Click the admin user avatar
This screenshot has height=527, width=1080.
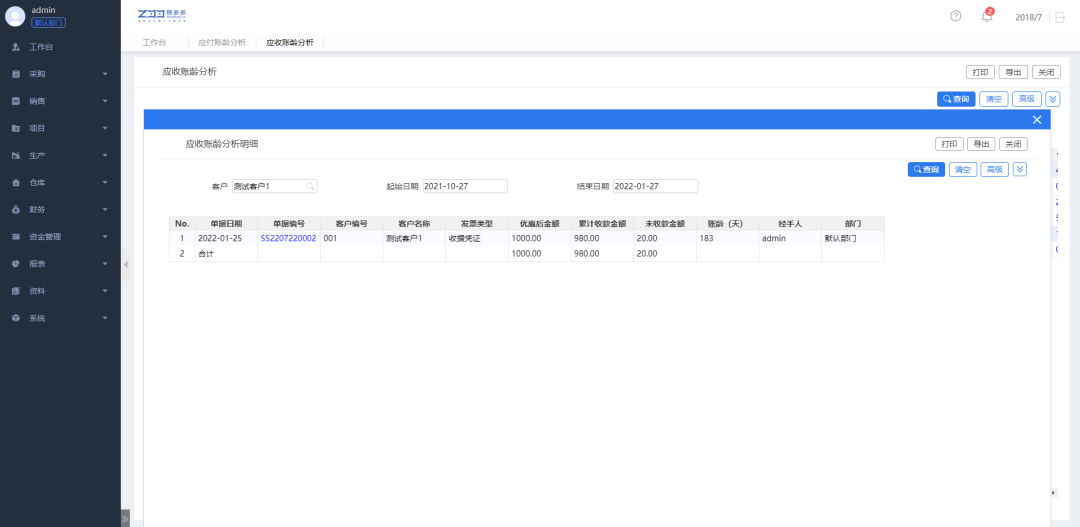coord(15,16)
